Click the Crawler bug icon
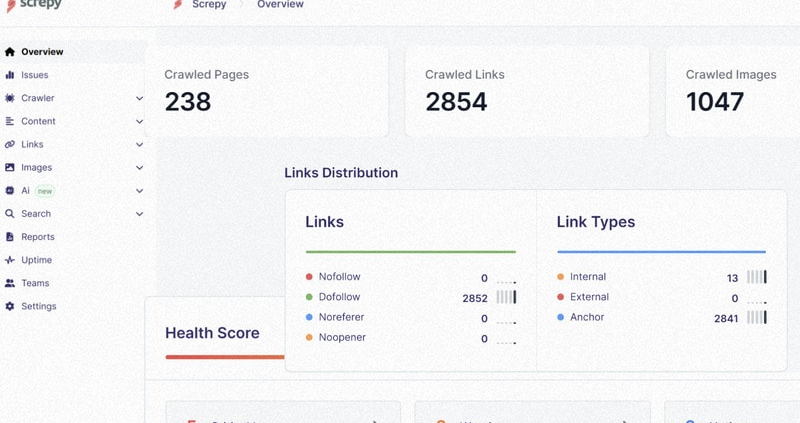 point(10,98)
